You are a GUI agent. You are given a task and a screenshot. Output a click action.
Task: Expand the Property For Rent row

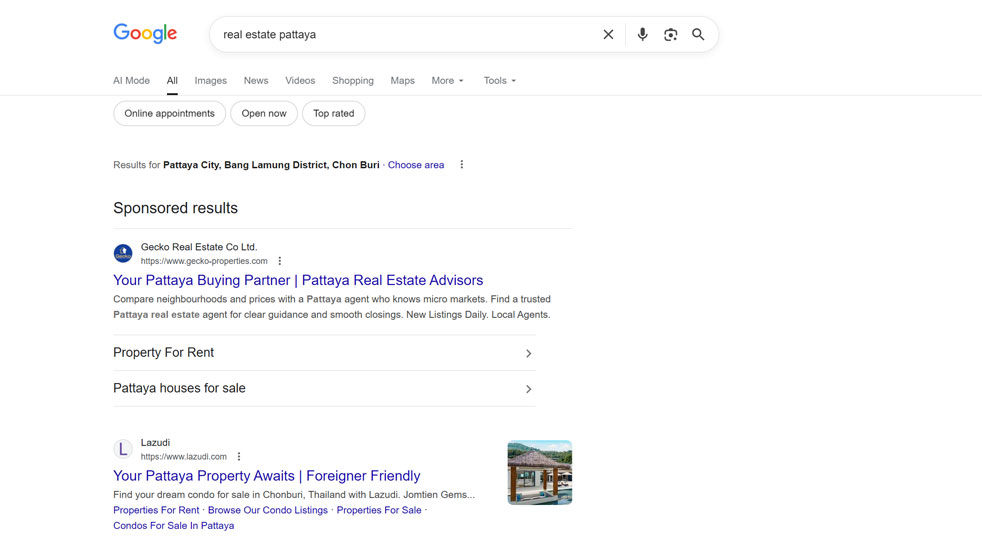(324, 353)
